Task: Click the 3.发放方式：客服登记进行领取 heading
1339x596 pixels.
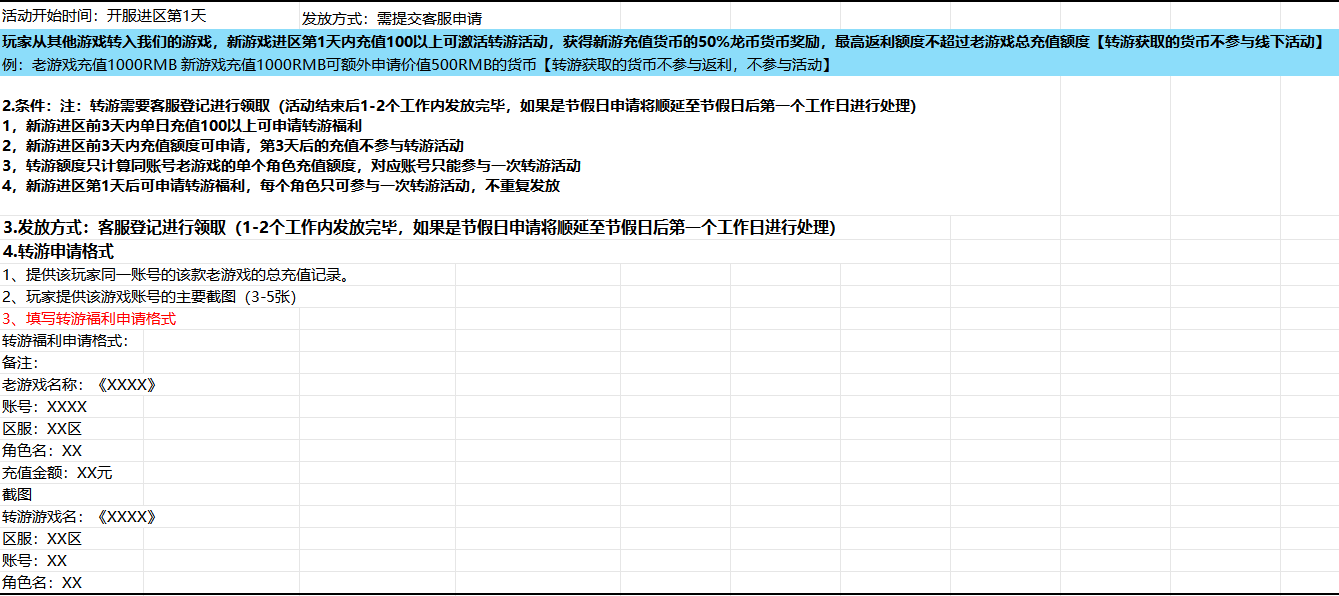Action: [418, 227]
